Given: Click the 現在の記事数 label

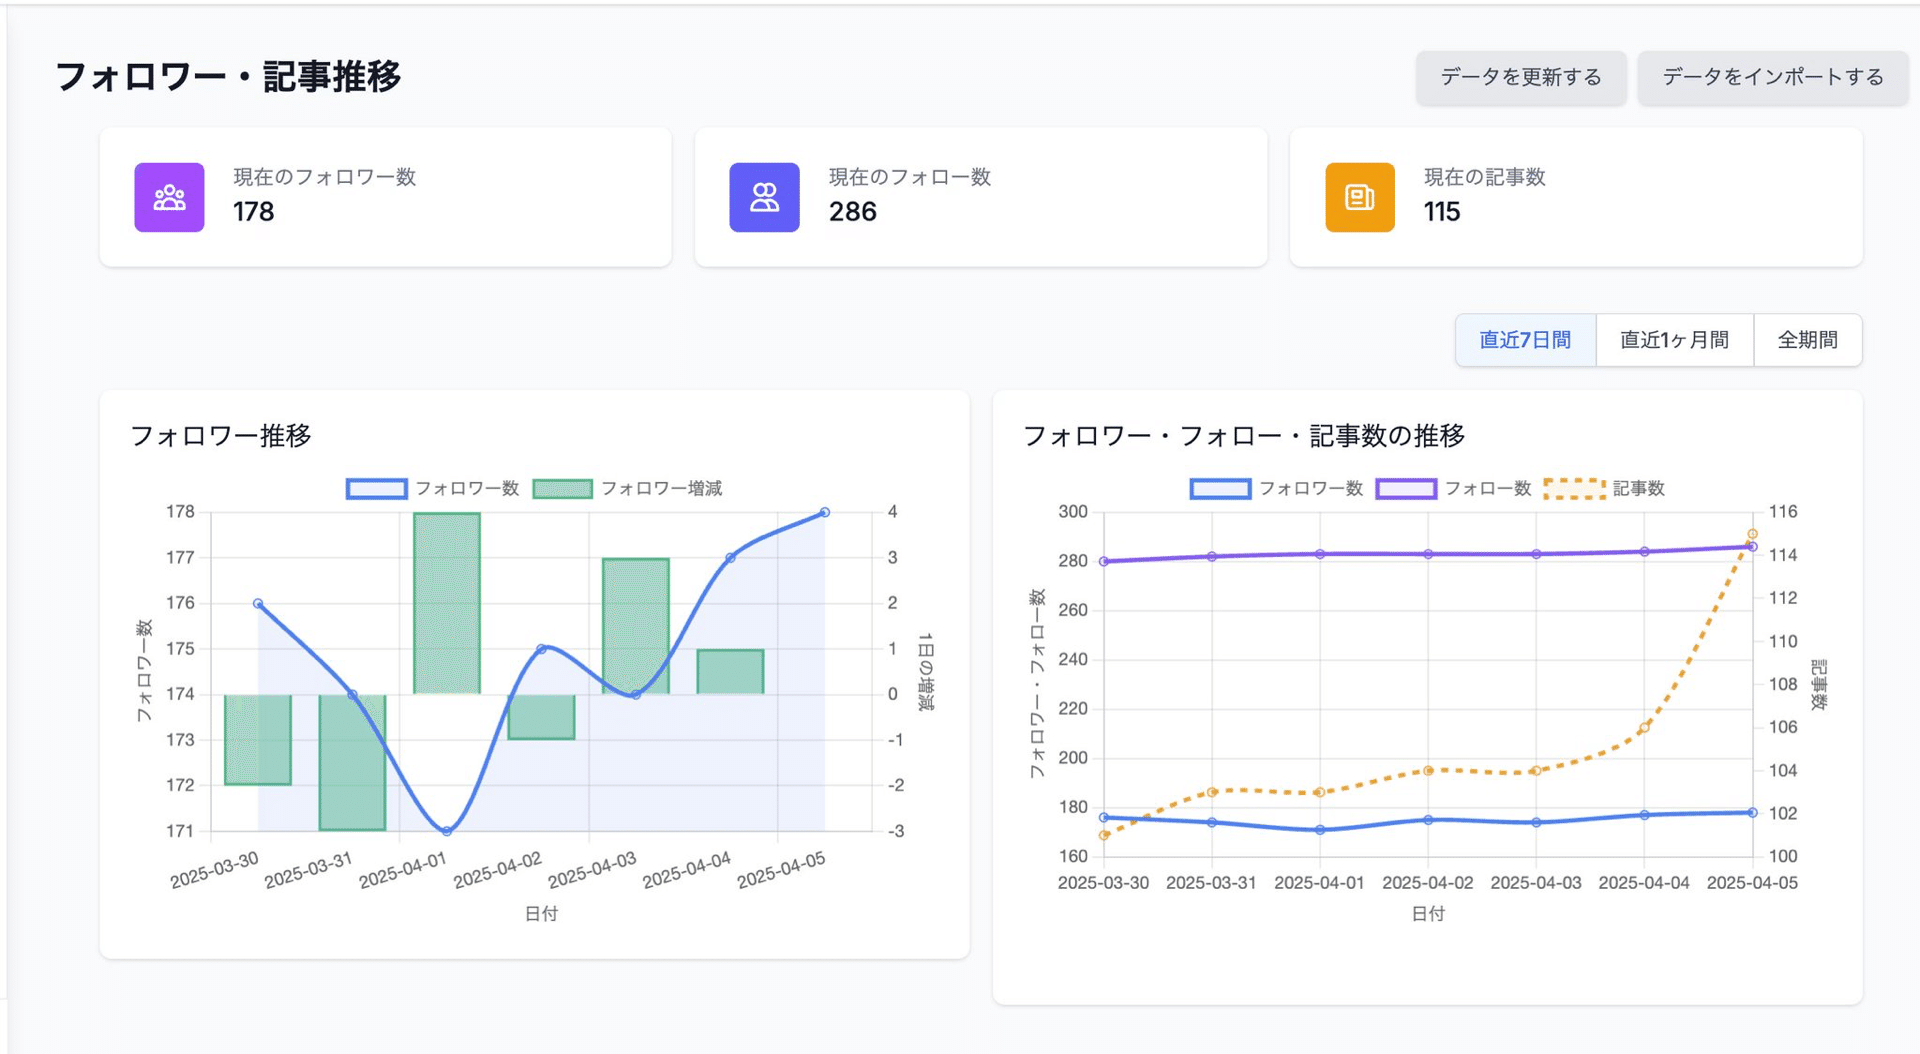Looking at the screenshot, I should (x=1484, y=177).
